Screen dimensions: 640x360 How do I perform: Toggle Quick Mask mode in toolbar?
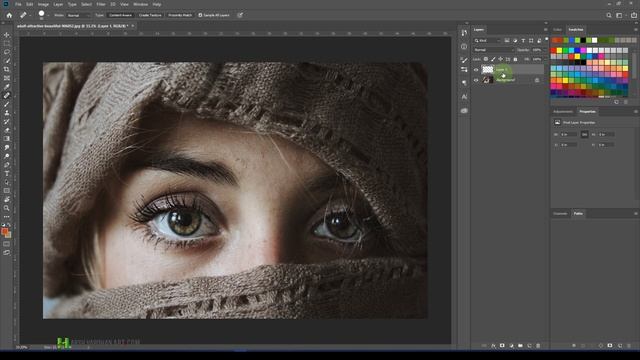click(7, 244)
